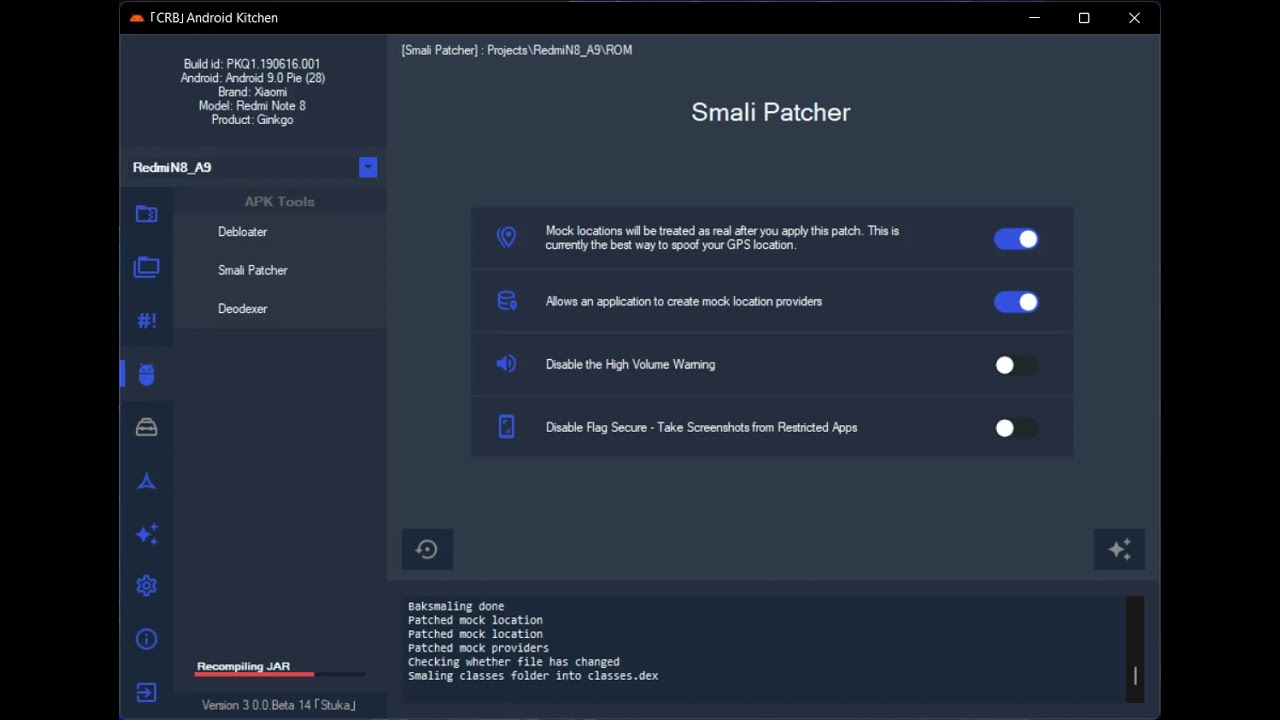Image resolution: width=1280 pixels, height=720 pixels.
Task: Click the mock location providers database icon
Action: (507, 300)
